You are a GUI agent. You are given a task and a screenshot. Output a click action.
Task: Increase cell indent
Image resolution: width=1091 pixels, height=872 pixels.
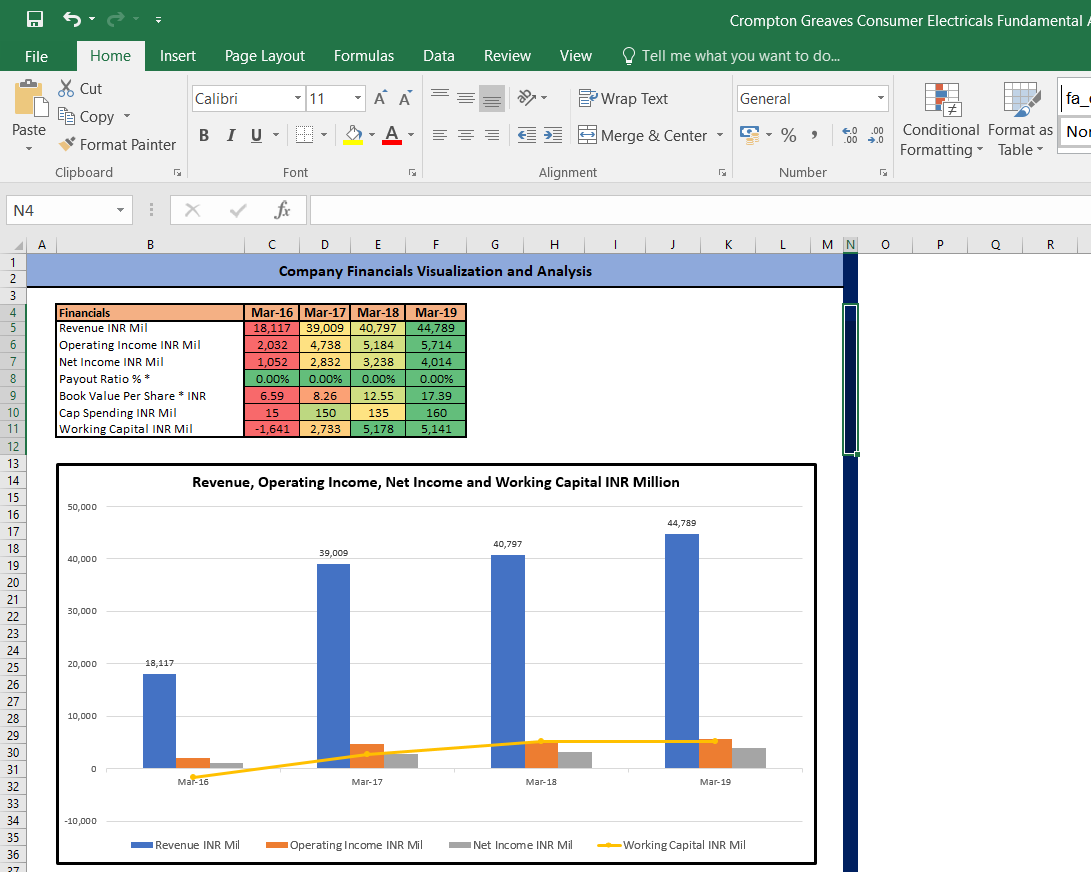(x=553, y=135)
